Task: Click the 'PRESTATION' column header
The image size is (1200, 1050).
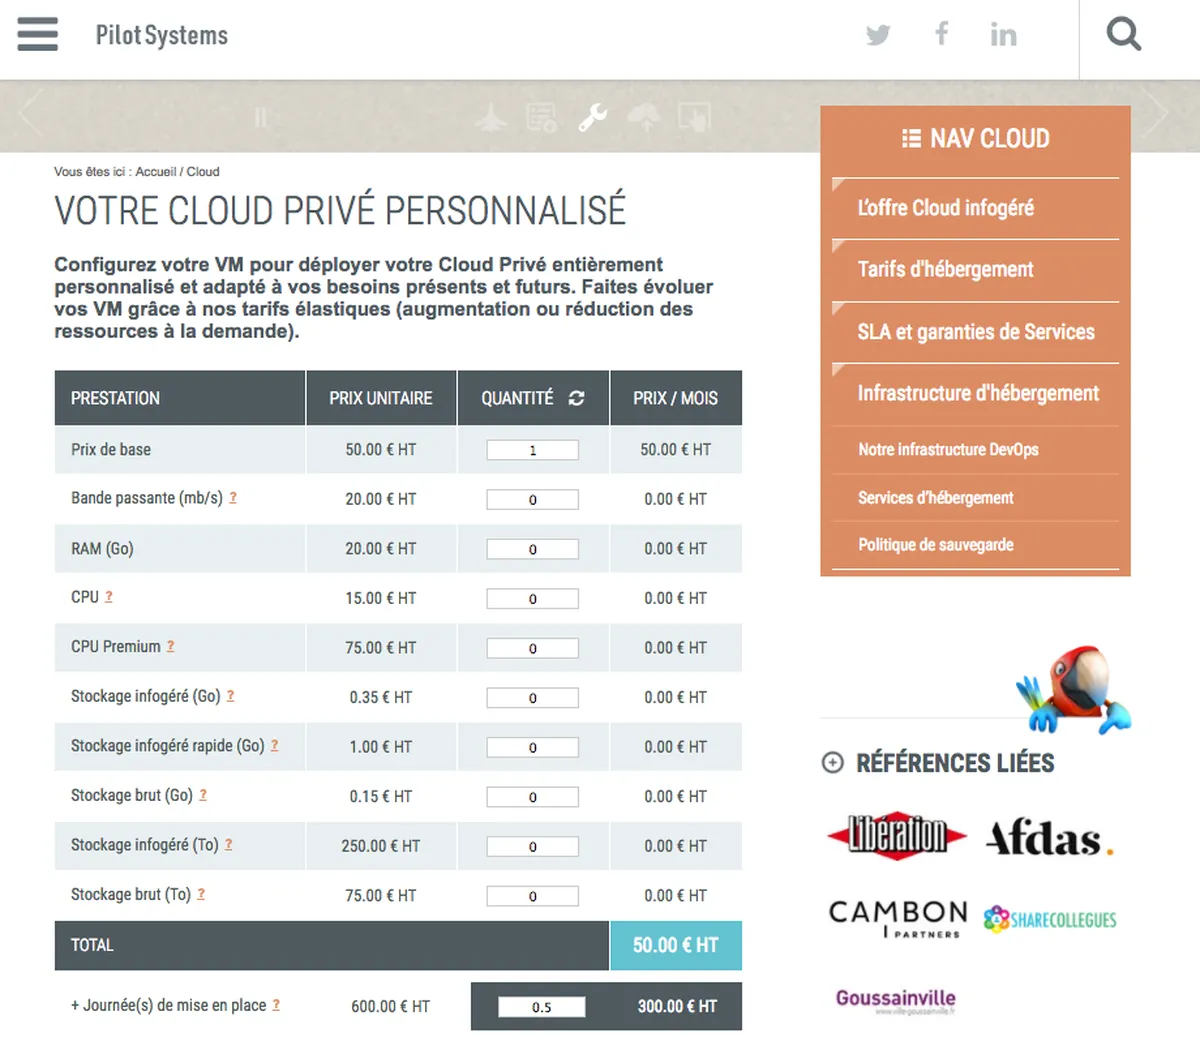Action: click(x=180, y=398)
